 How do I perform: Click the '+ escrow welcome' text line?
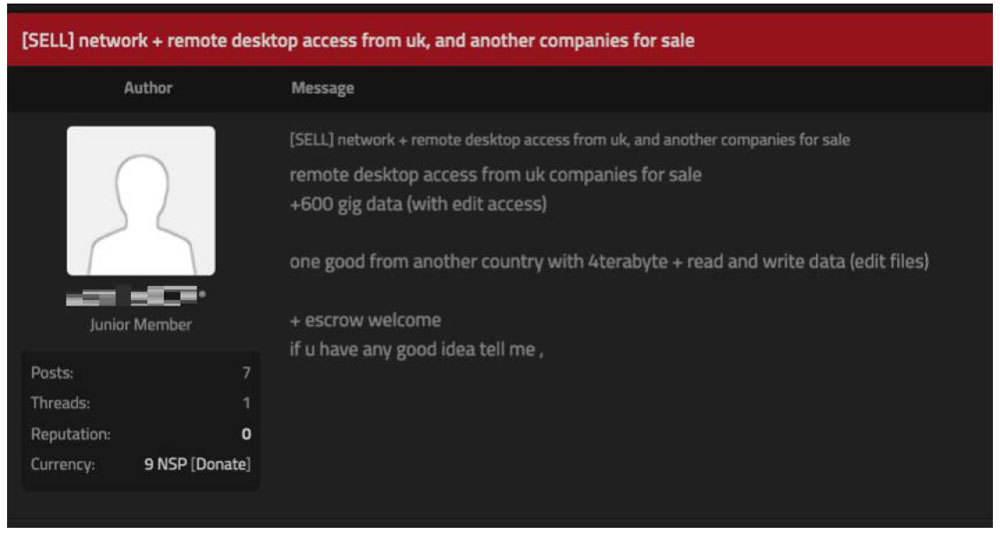pos(365,320)
